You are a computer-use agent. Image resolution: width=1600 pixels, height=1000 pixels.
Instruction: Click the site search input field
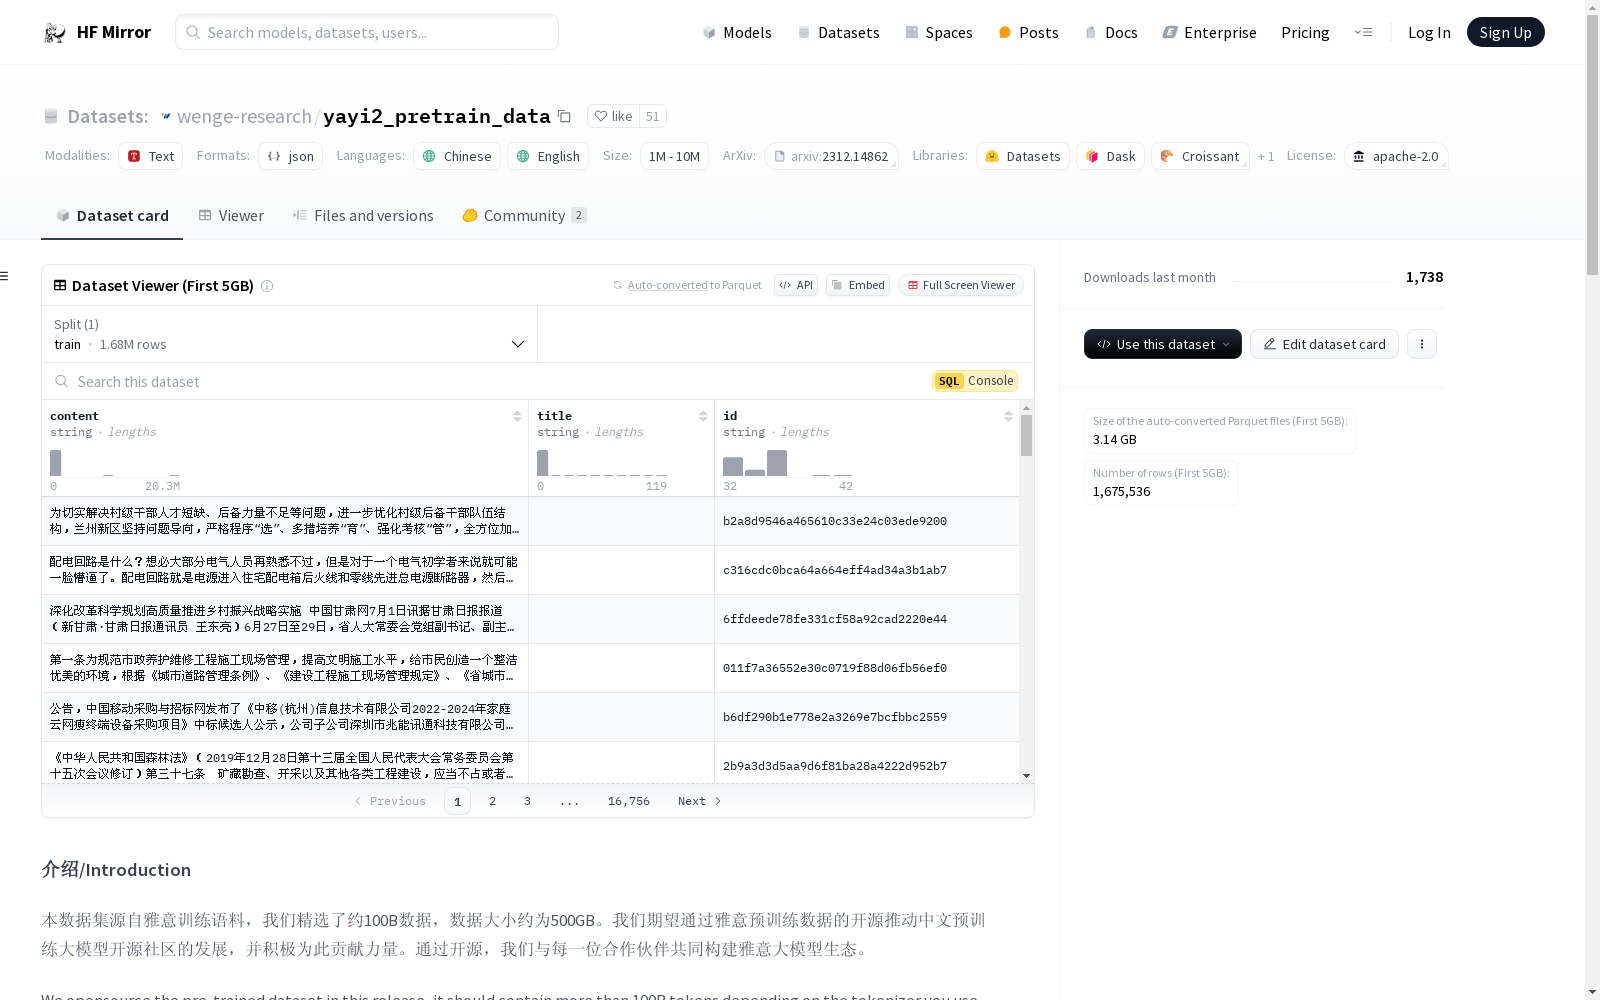(367, 32)
